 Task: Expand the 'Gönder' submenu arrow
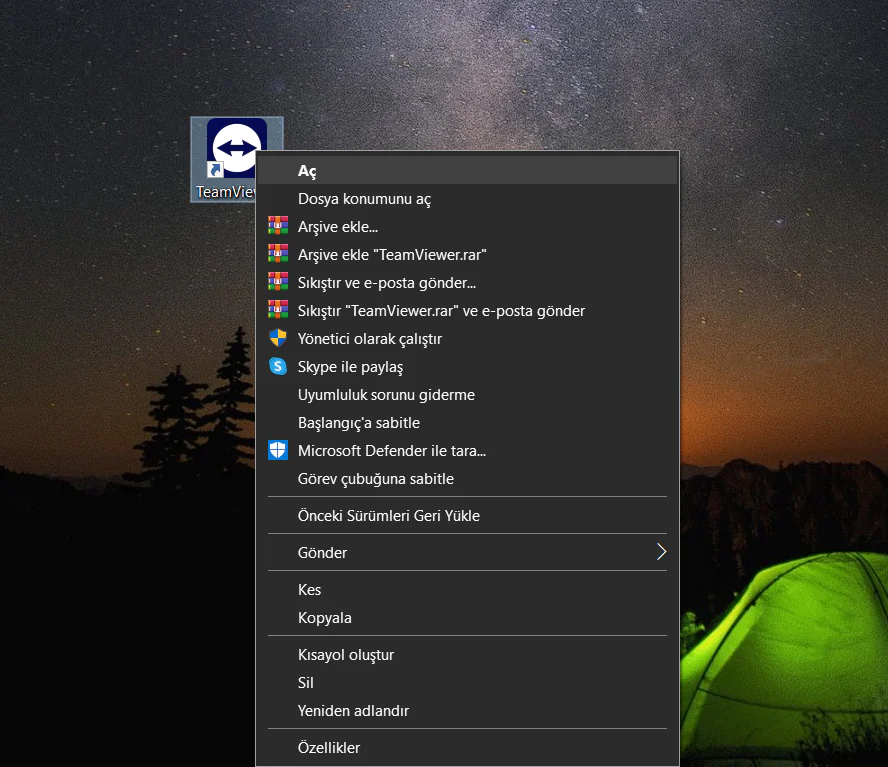tap(660, 552)
